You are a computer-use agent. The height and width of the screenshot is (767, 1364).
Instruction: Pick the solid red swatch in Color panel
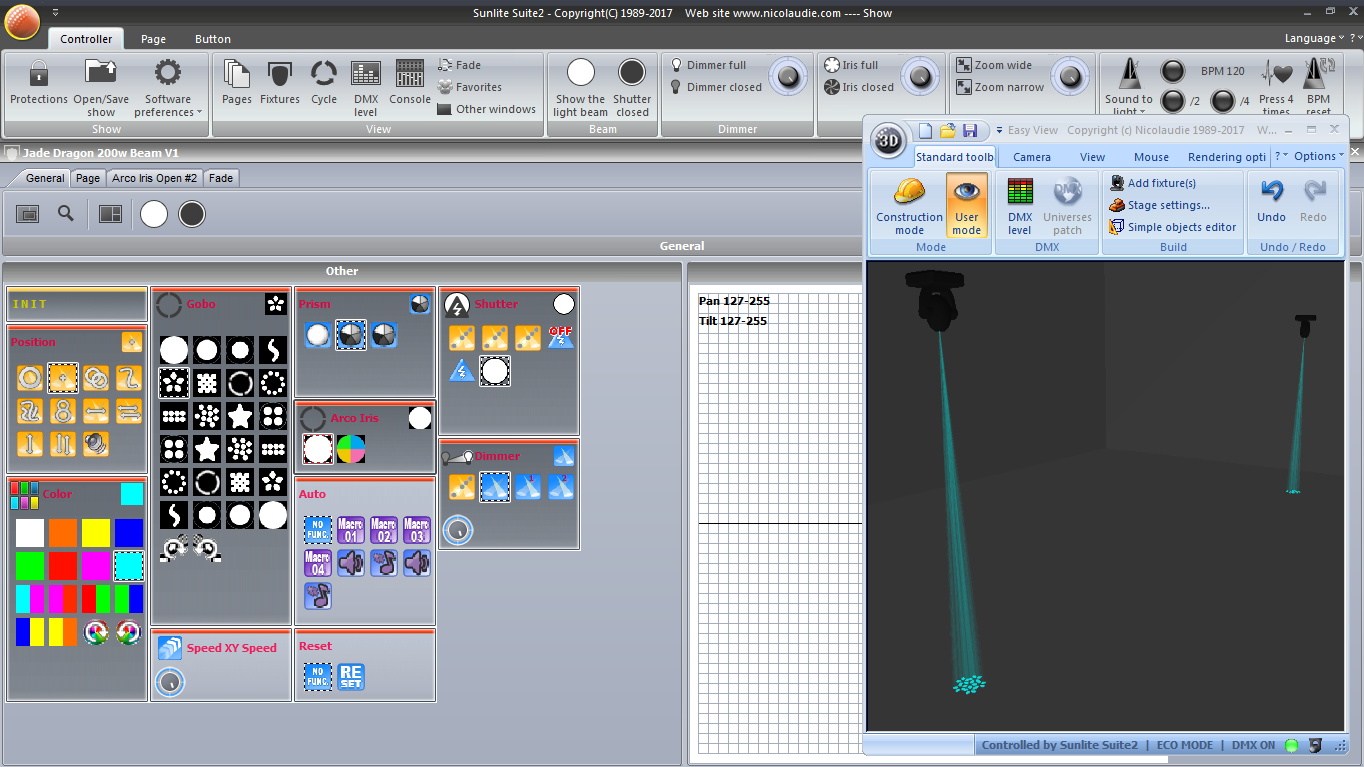coord(63,566)
